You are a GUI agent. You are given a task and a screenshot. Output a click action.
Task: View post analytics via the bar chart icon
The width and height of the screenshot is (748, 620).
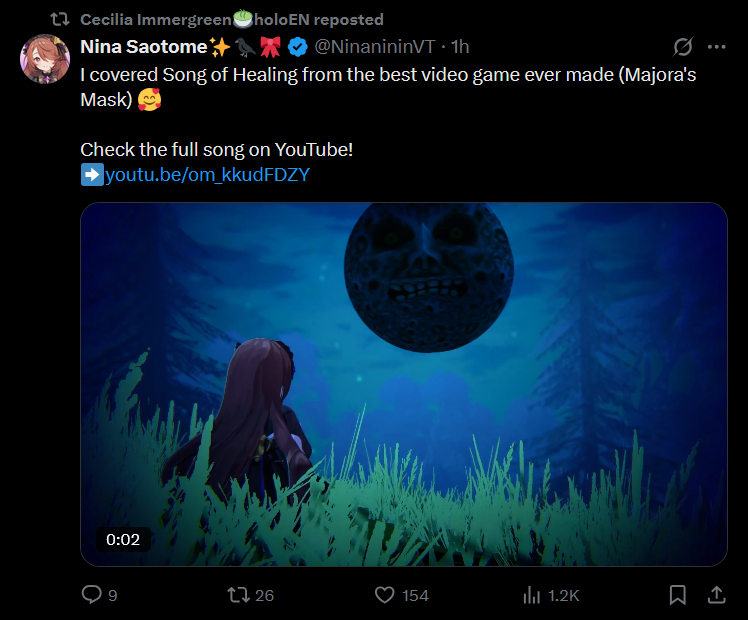coord(532,595)
